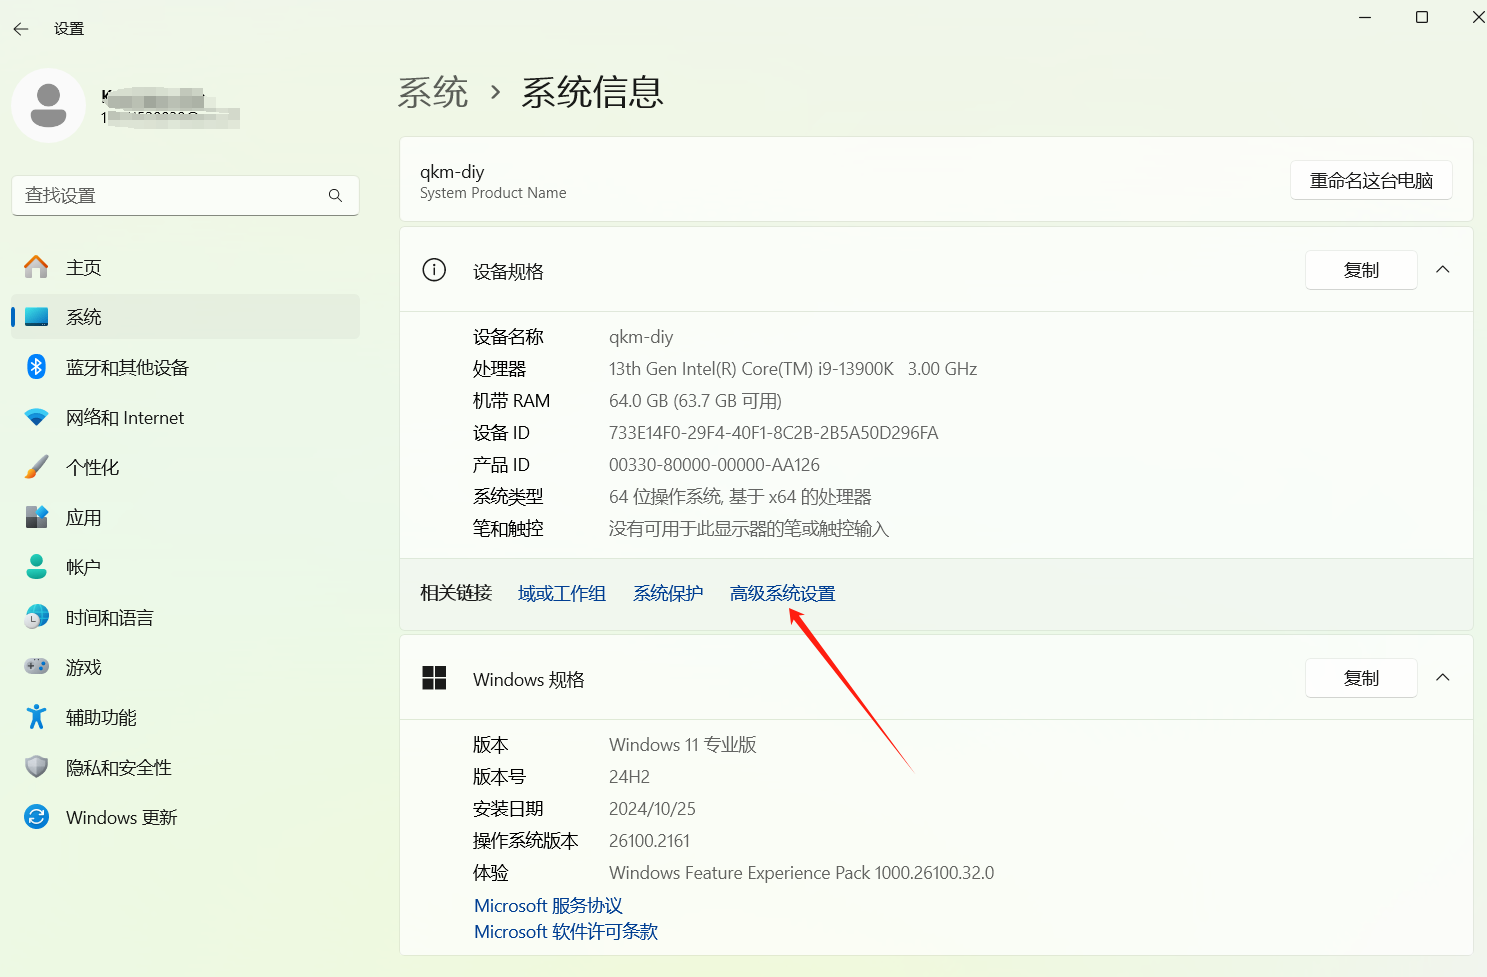Viewport: 1487px width, 977px height.
Task: Click the device ID value 733E14F0
Action: 774,433
